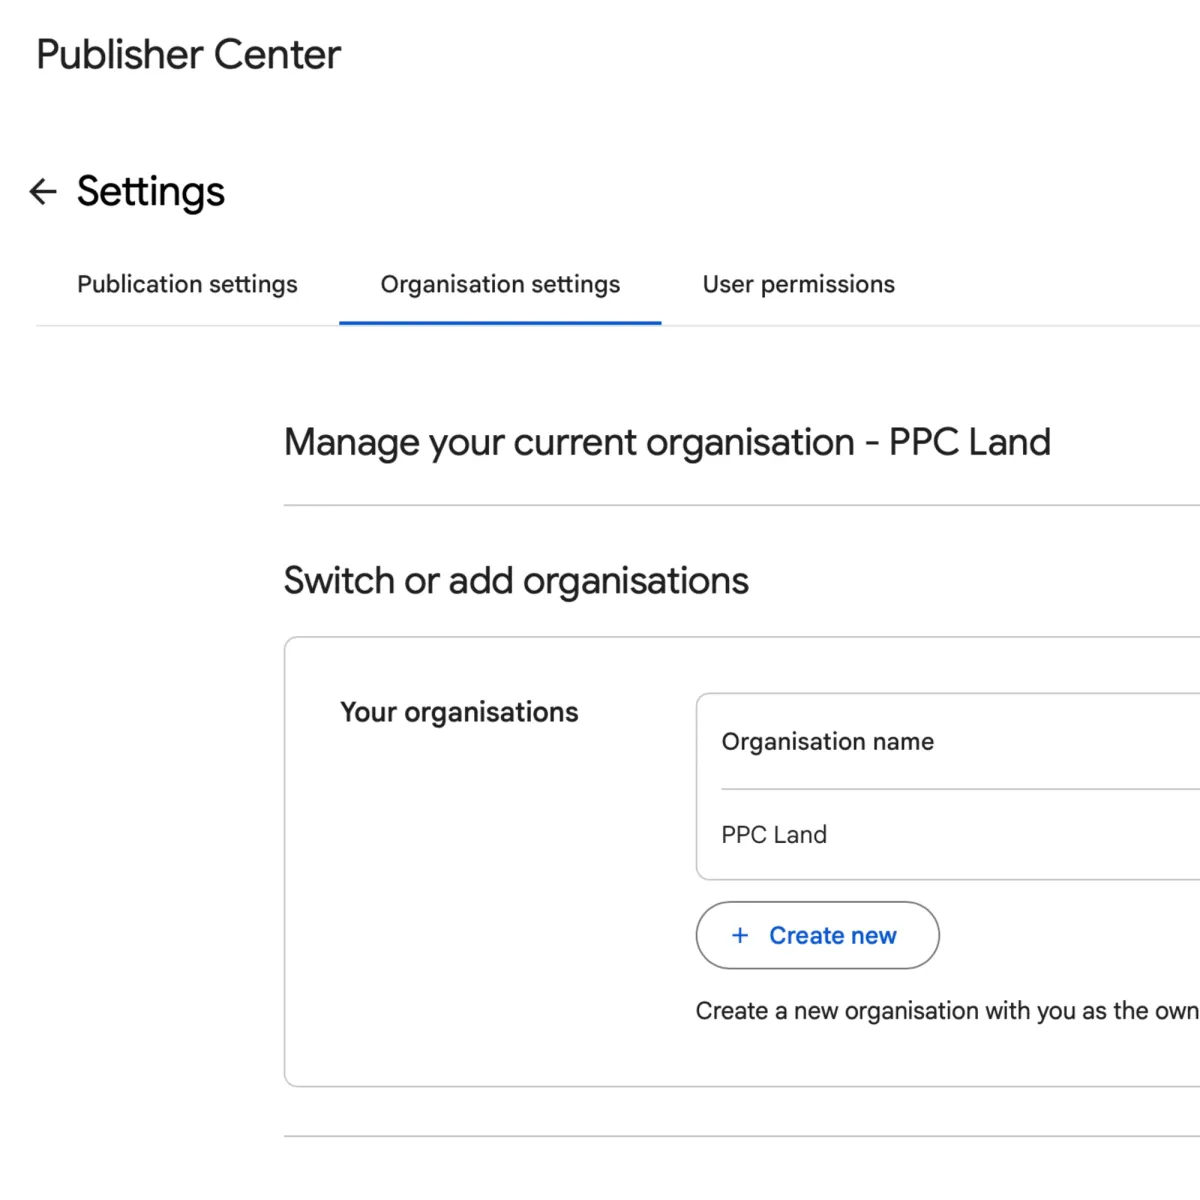Screen dimensions: 1200x1200
Task: Click the owner description text below Create new
Action: click(x=945, y=1010)
